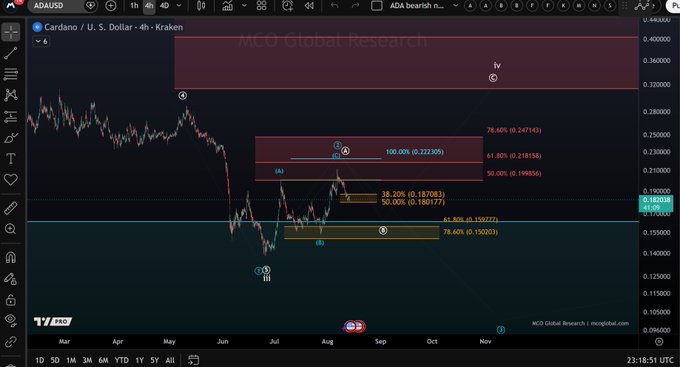Screen dimensions: 680x367
Task: Open the XABCD patterns tool
Action: coord(11,95)
